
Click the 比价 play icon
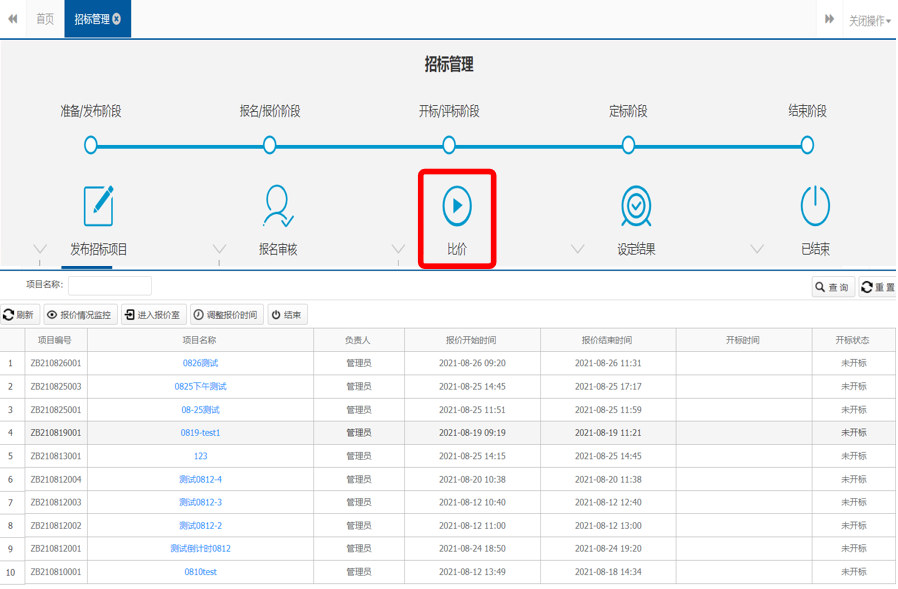pos(457,206)
